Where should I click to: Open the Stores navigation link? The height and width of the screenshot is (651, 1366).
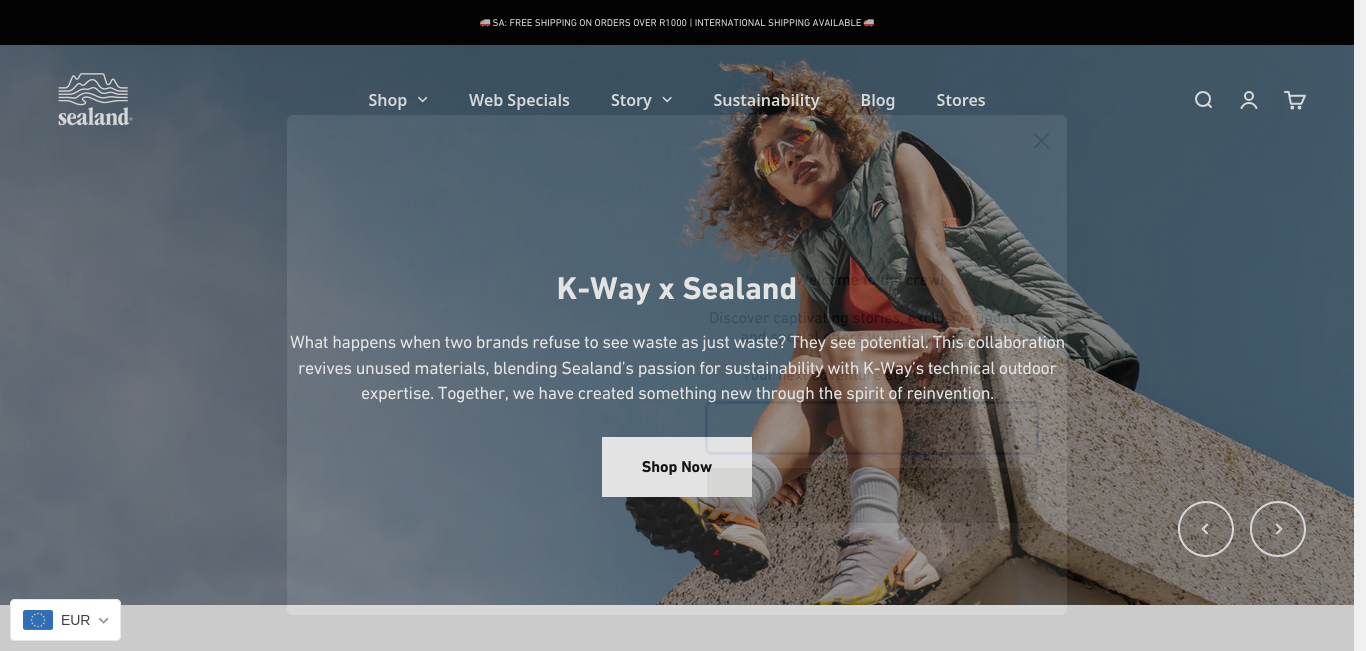tap(961, 100)
